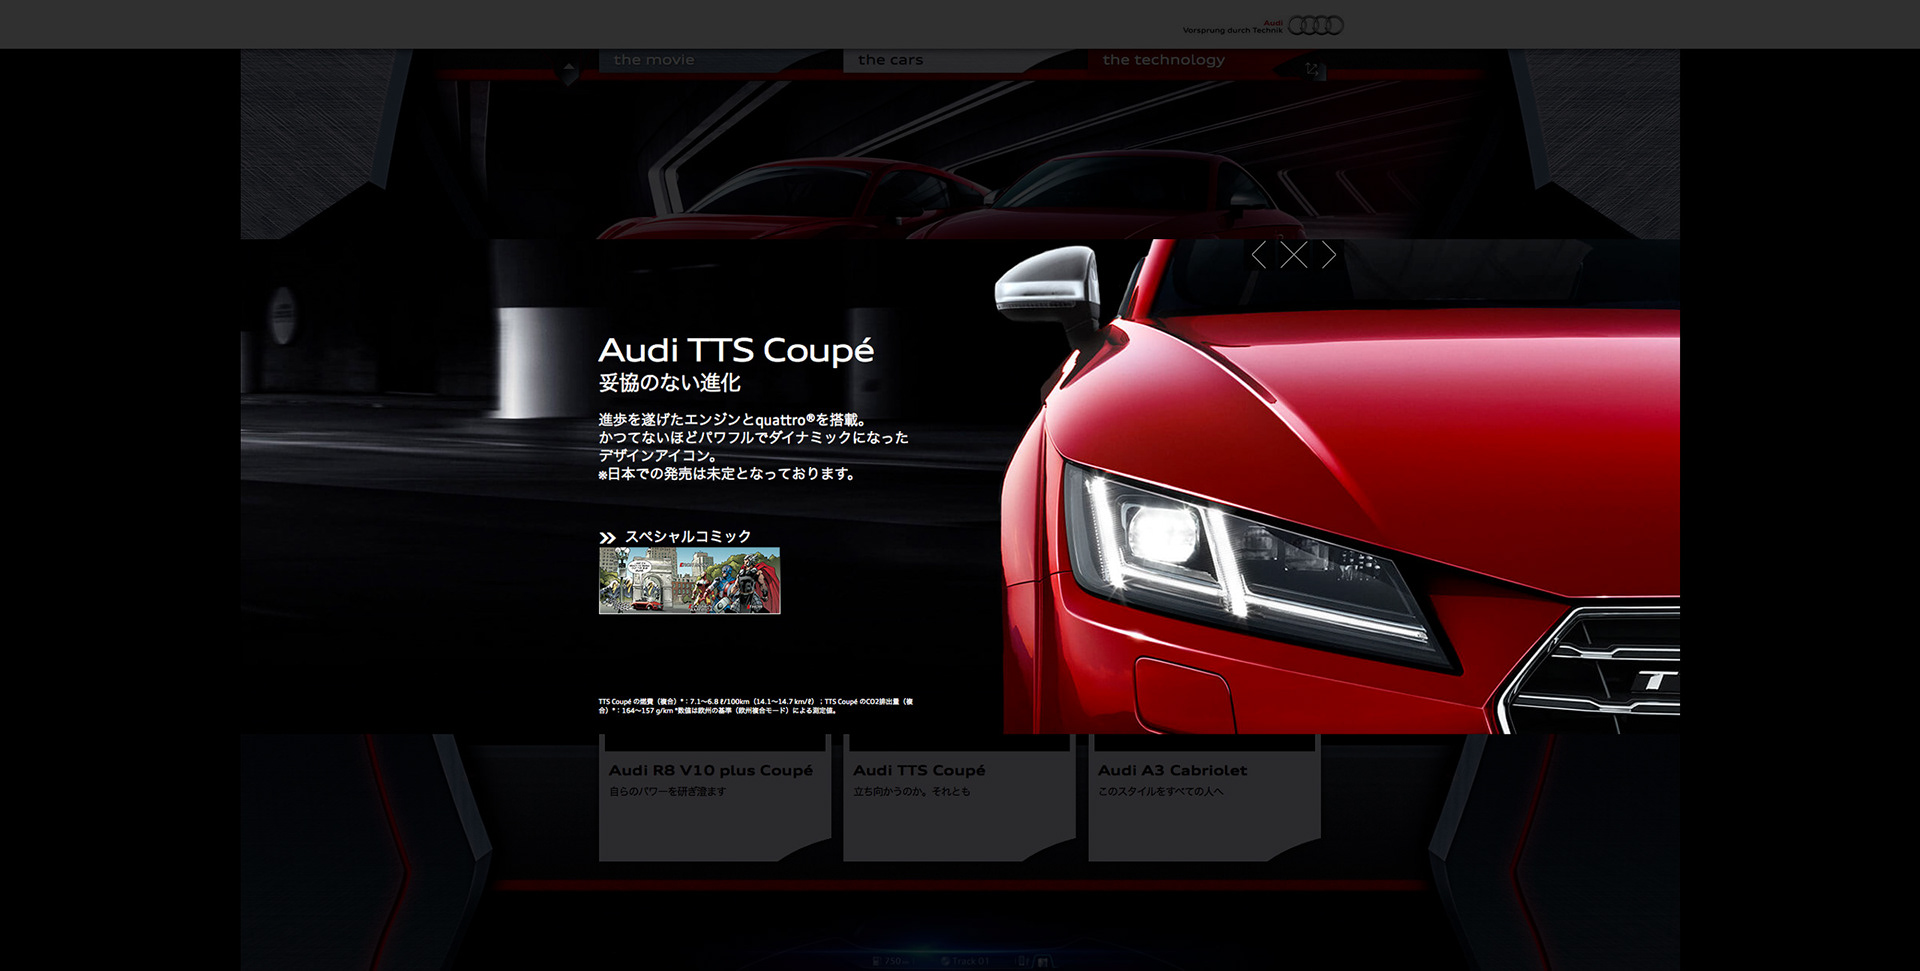Screen dimensions: 1920x971
Task: Click the fuel range 750 indicator
Action: [891, 961]
